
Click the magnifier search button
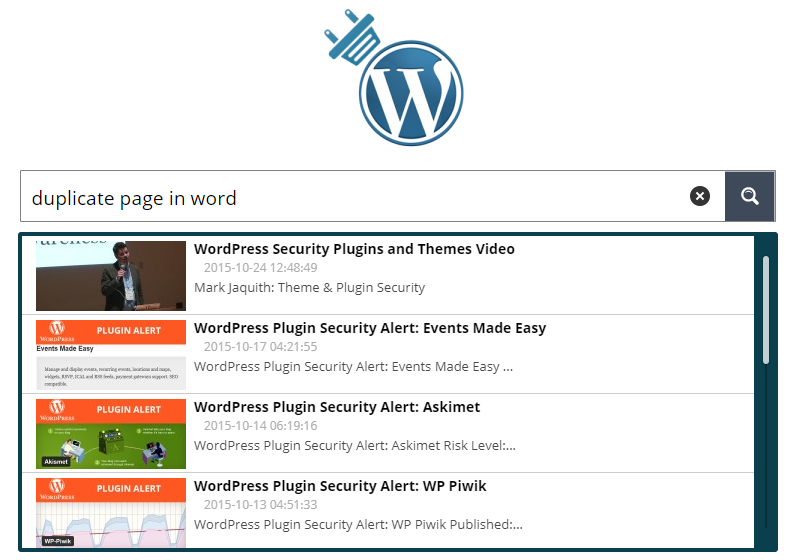tap(749, 196)
